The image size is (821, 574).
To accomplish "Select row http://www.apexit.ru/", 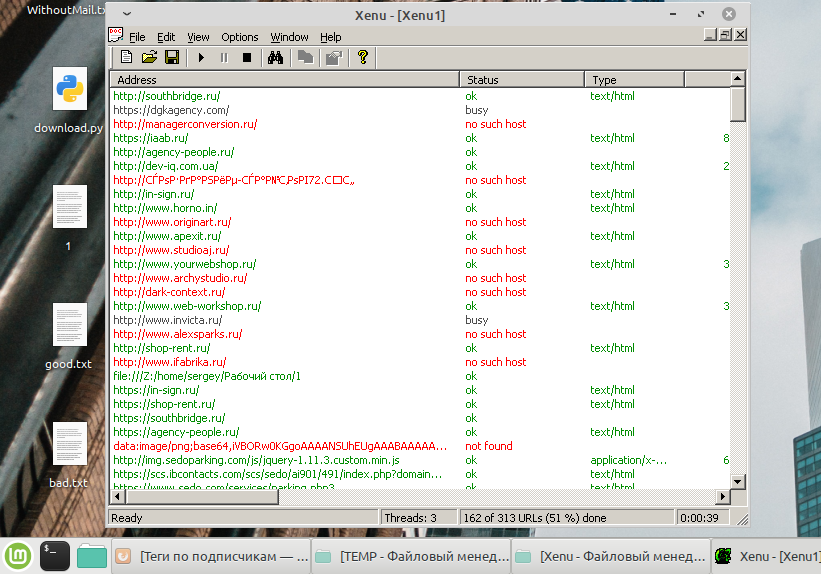I will (x=420, y=236).
